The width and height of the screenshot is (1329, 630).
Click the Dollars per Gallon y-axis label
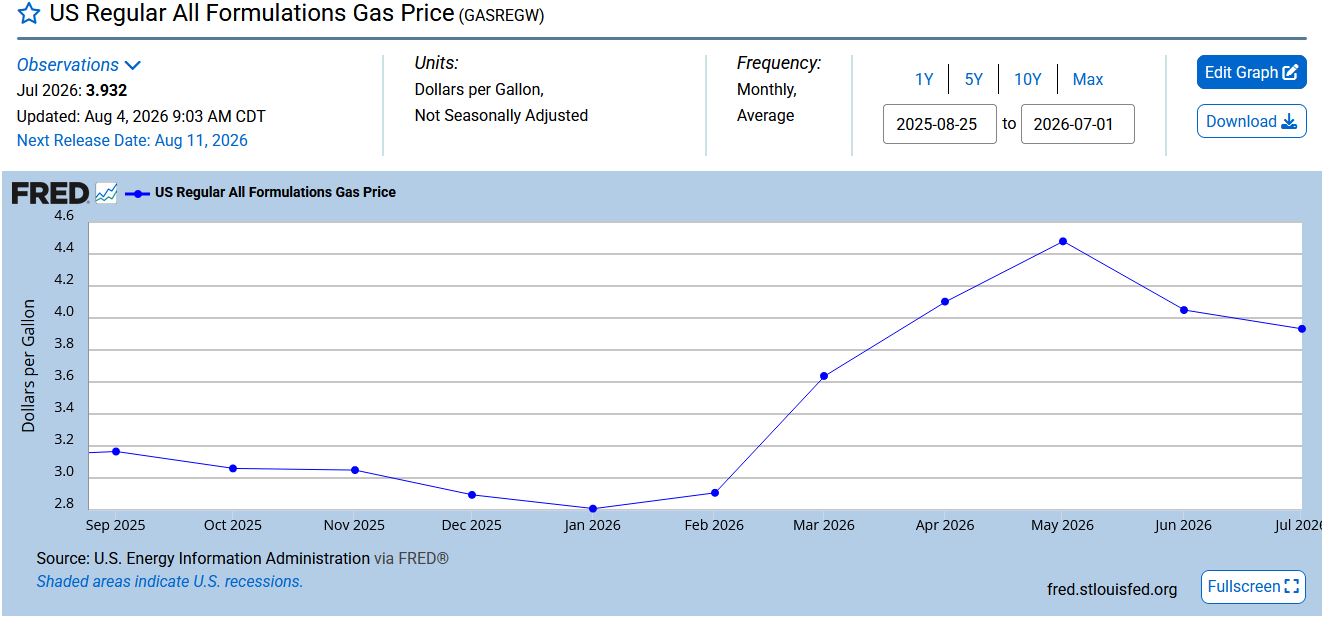coord(28,366)
